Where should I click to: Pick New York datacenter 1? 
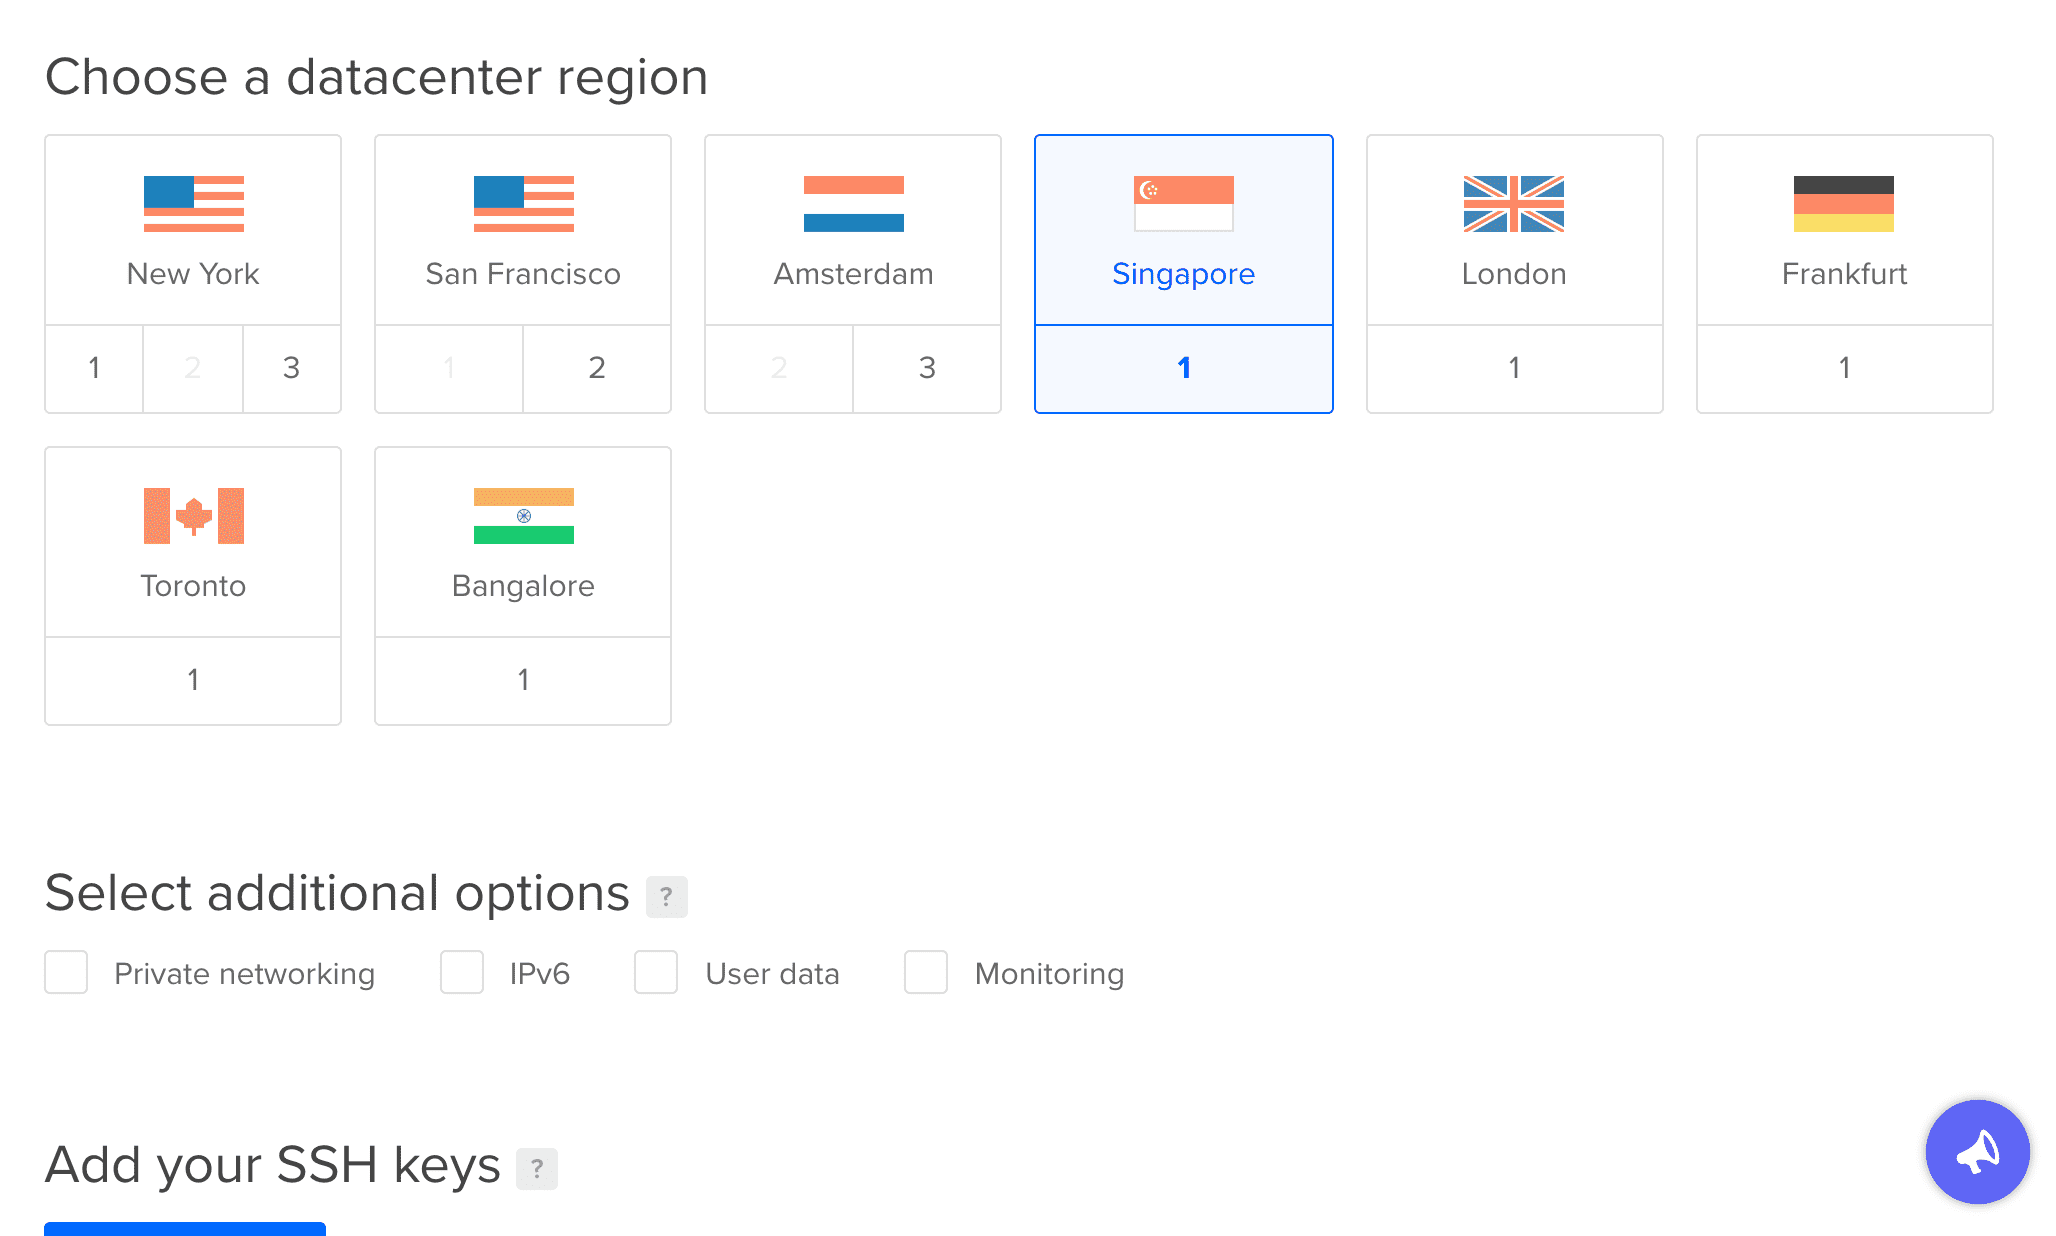[x=94, y=368]
